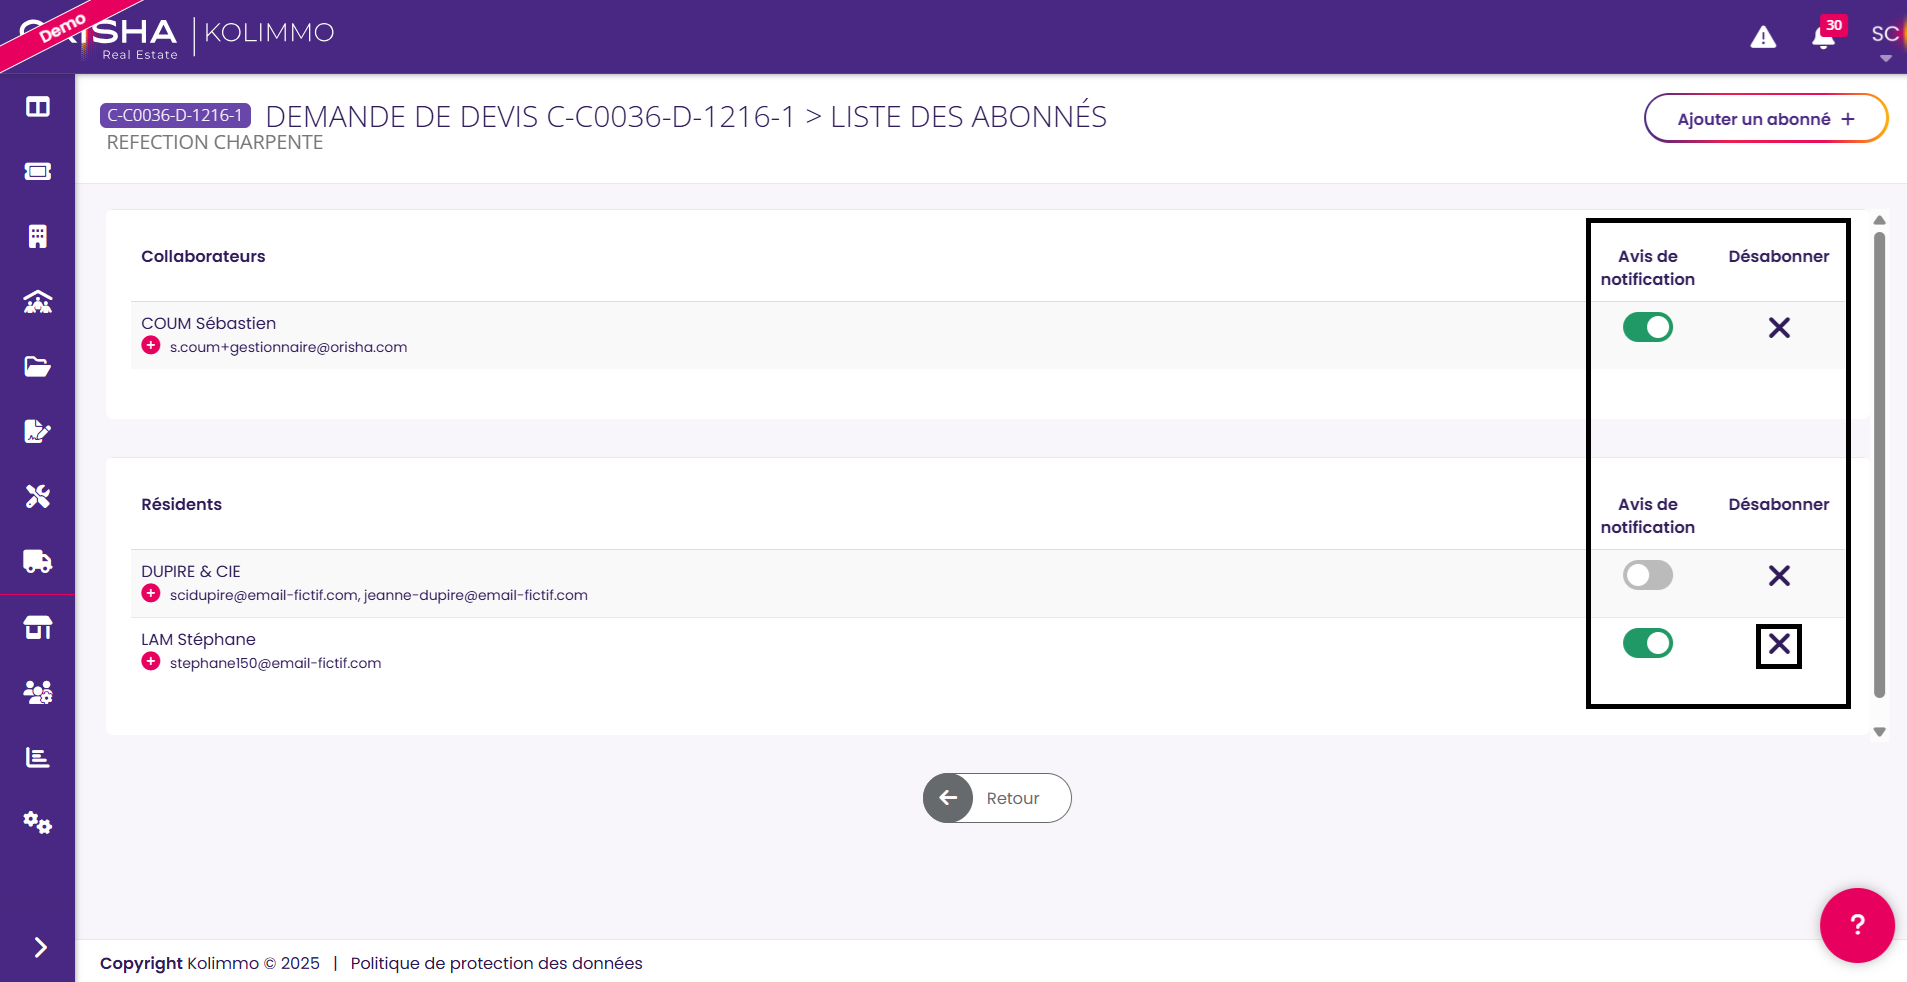Open the store shop icon in sidebar
1907x982 pixels.
point(38,628)
